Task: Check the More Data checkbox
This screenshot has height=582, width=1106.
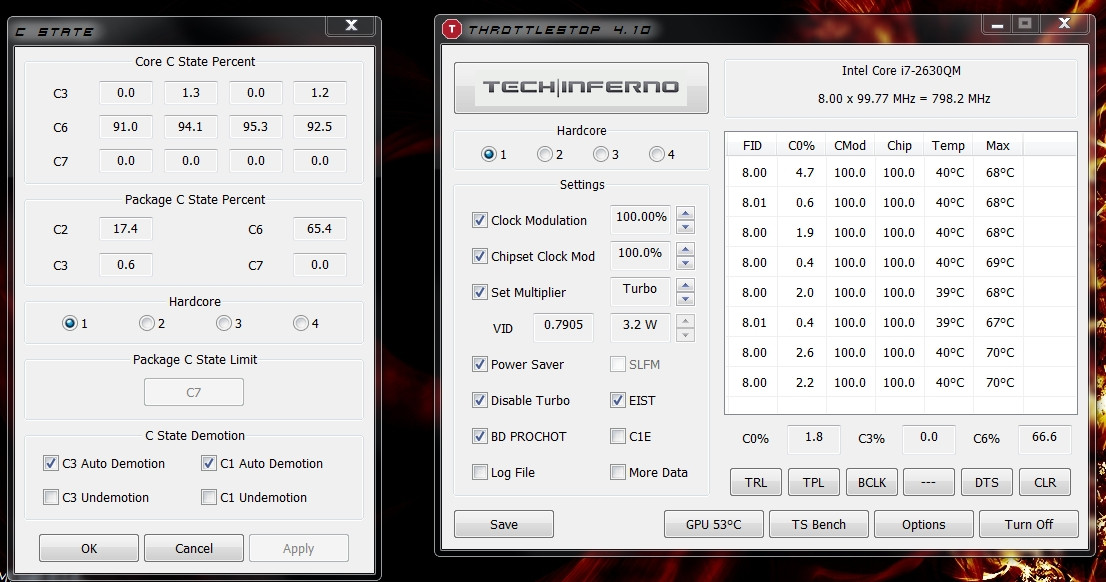Action: coord(618,472)
